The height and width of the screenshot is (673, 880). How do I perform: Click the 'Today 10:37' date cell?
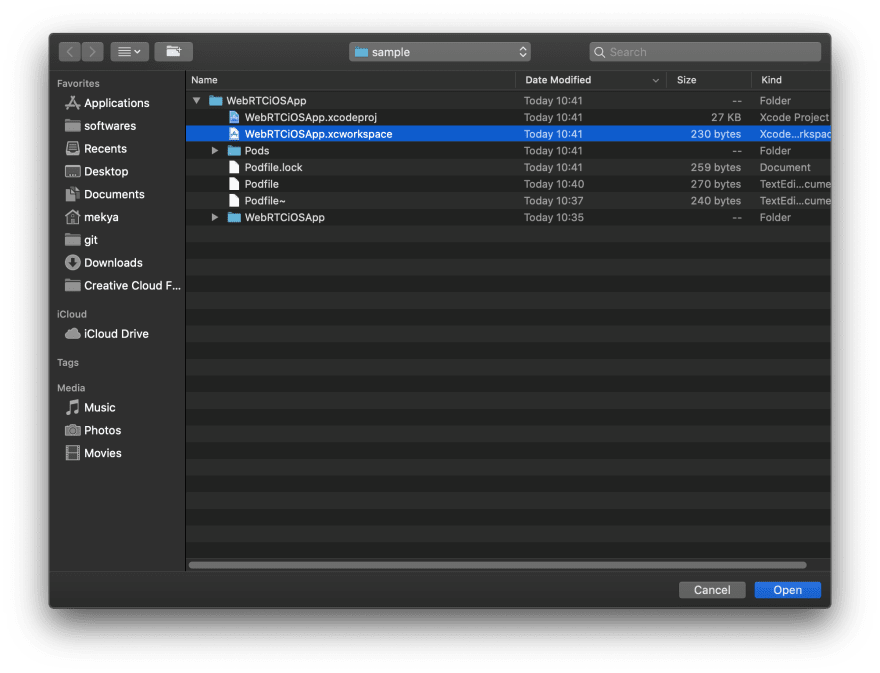pos(553,200)
